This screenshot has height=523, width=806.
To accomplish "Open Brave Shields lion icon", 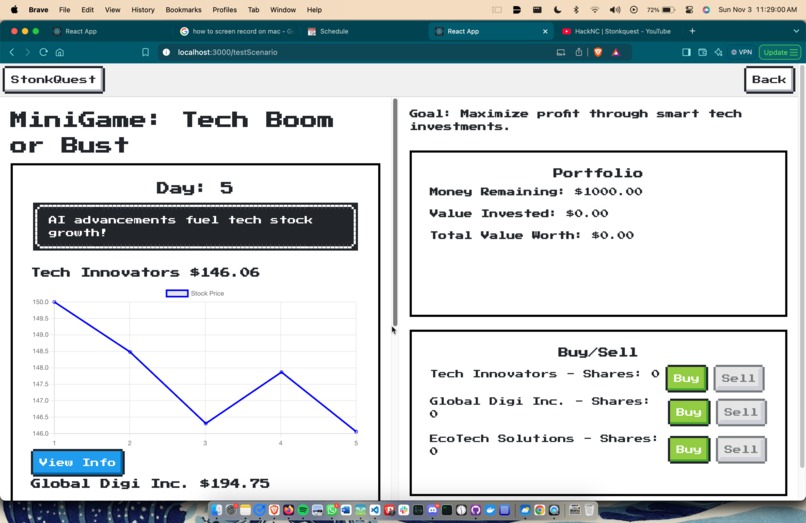I will 598,52.
